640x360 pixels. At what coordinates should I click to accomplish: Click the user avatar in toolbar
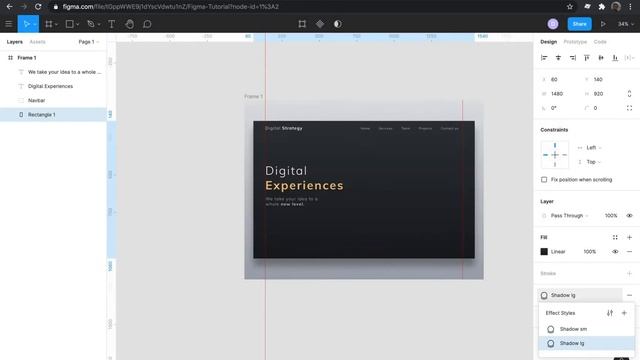tap(553, 24)
